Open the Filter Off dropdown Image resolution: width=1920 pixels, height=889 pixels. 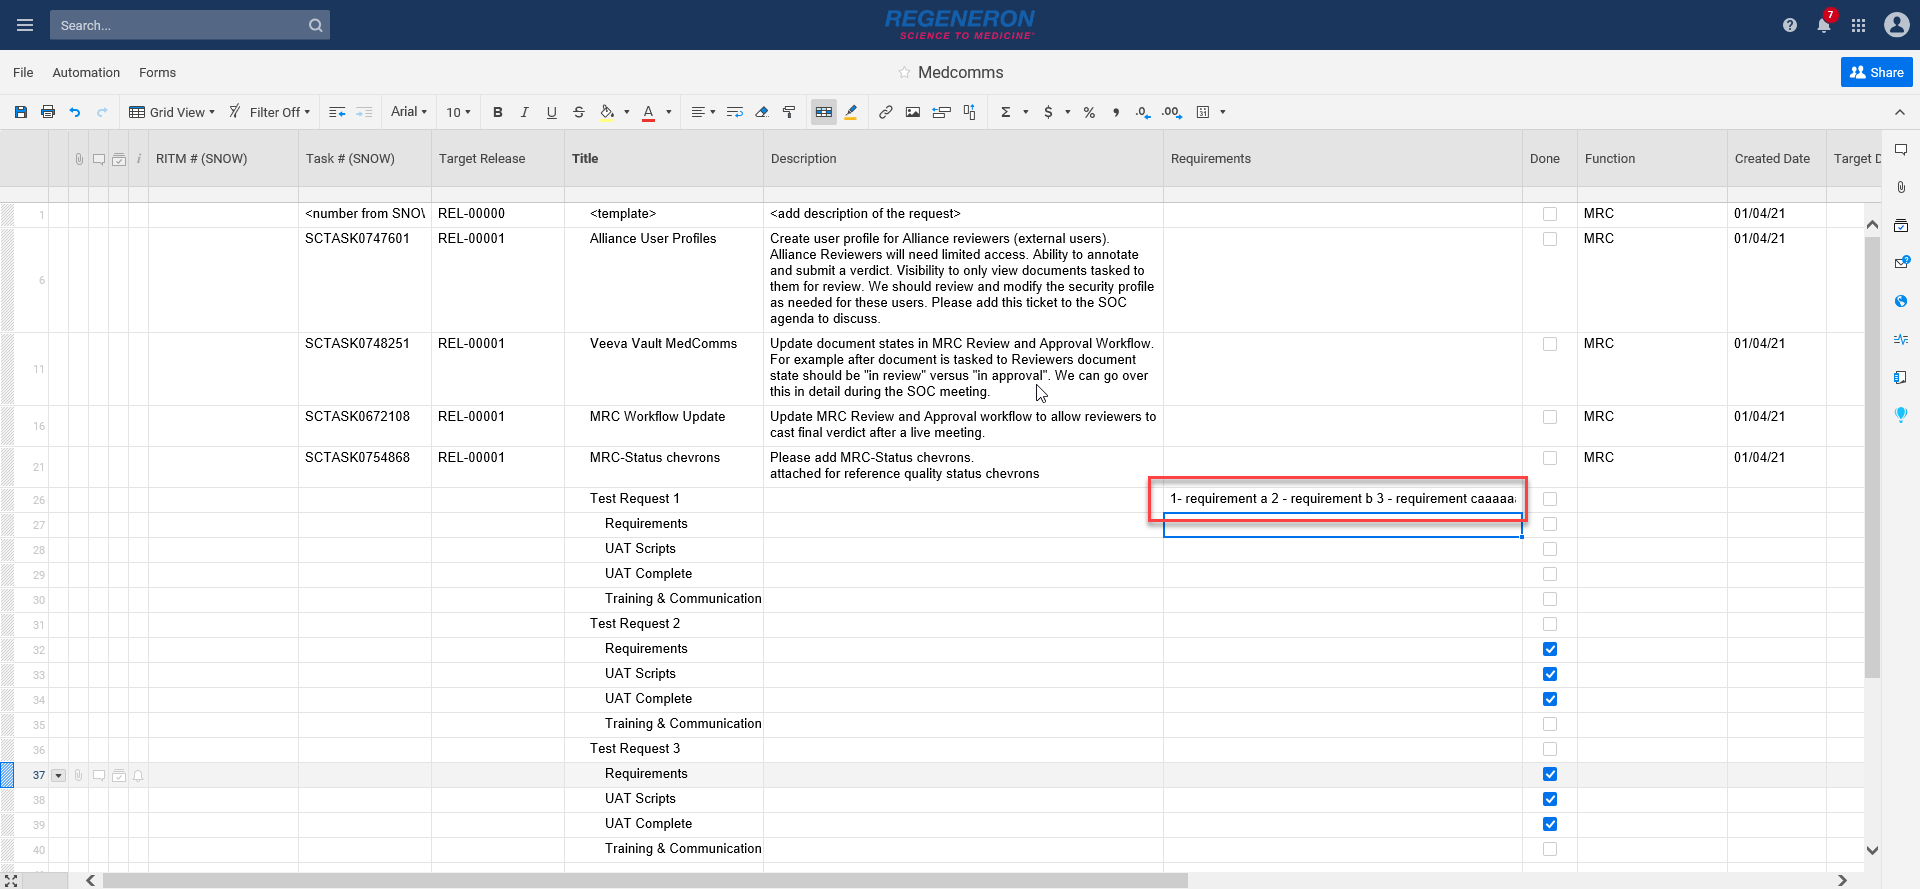point(270,112)
